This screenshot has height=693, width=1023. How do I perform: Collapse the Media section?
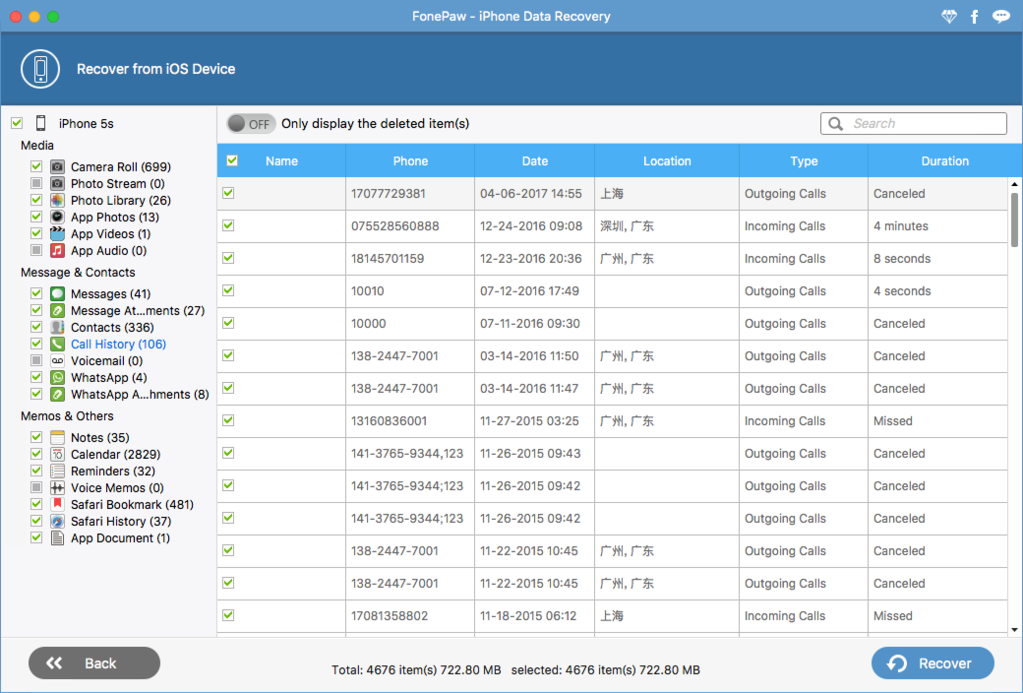point(37,145)
